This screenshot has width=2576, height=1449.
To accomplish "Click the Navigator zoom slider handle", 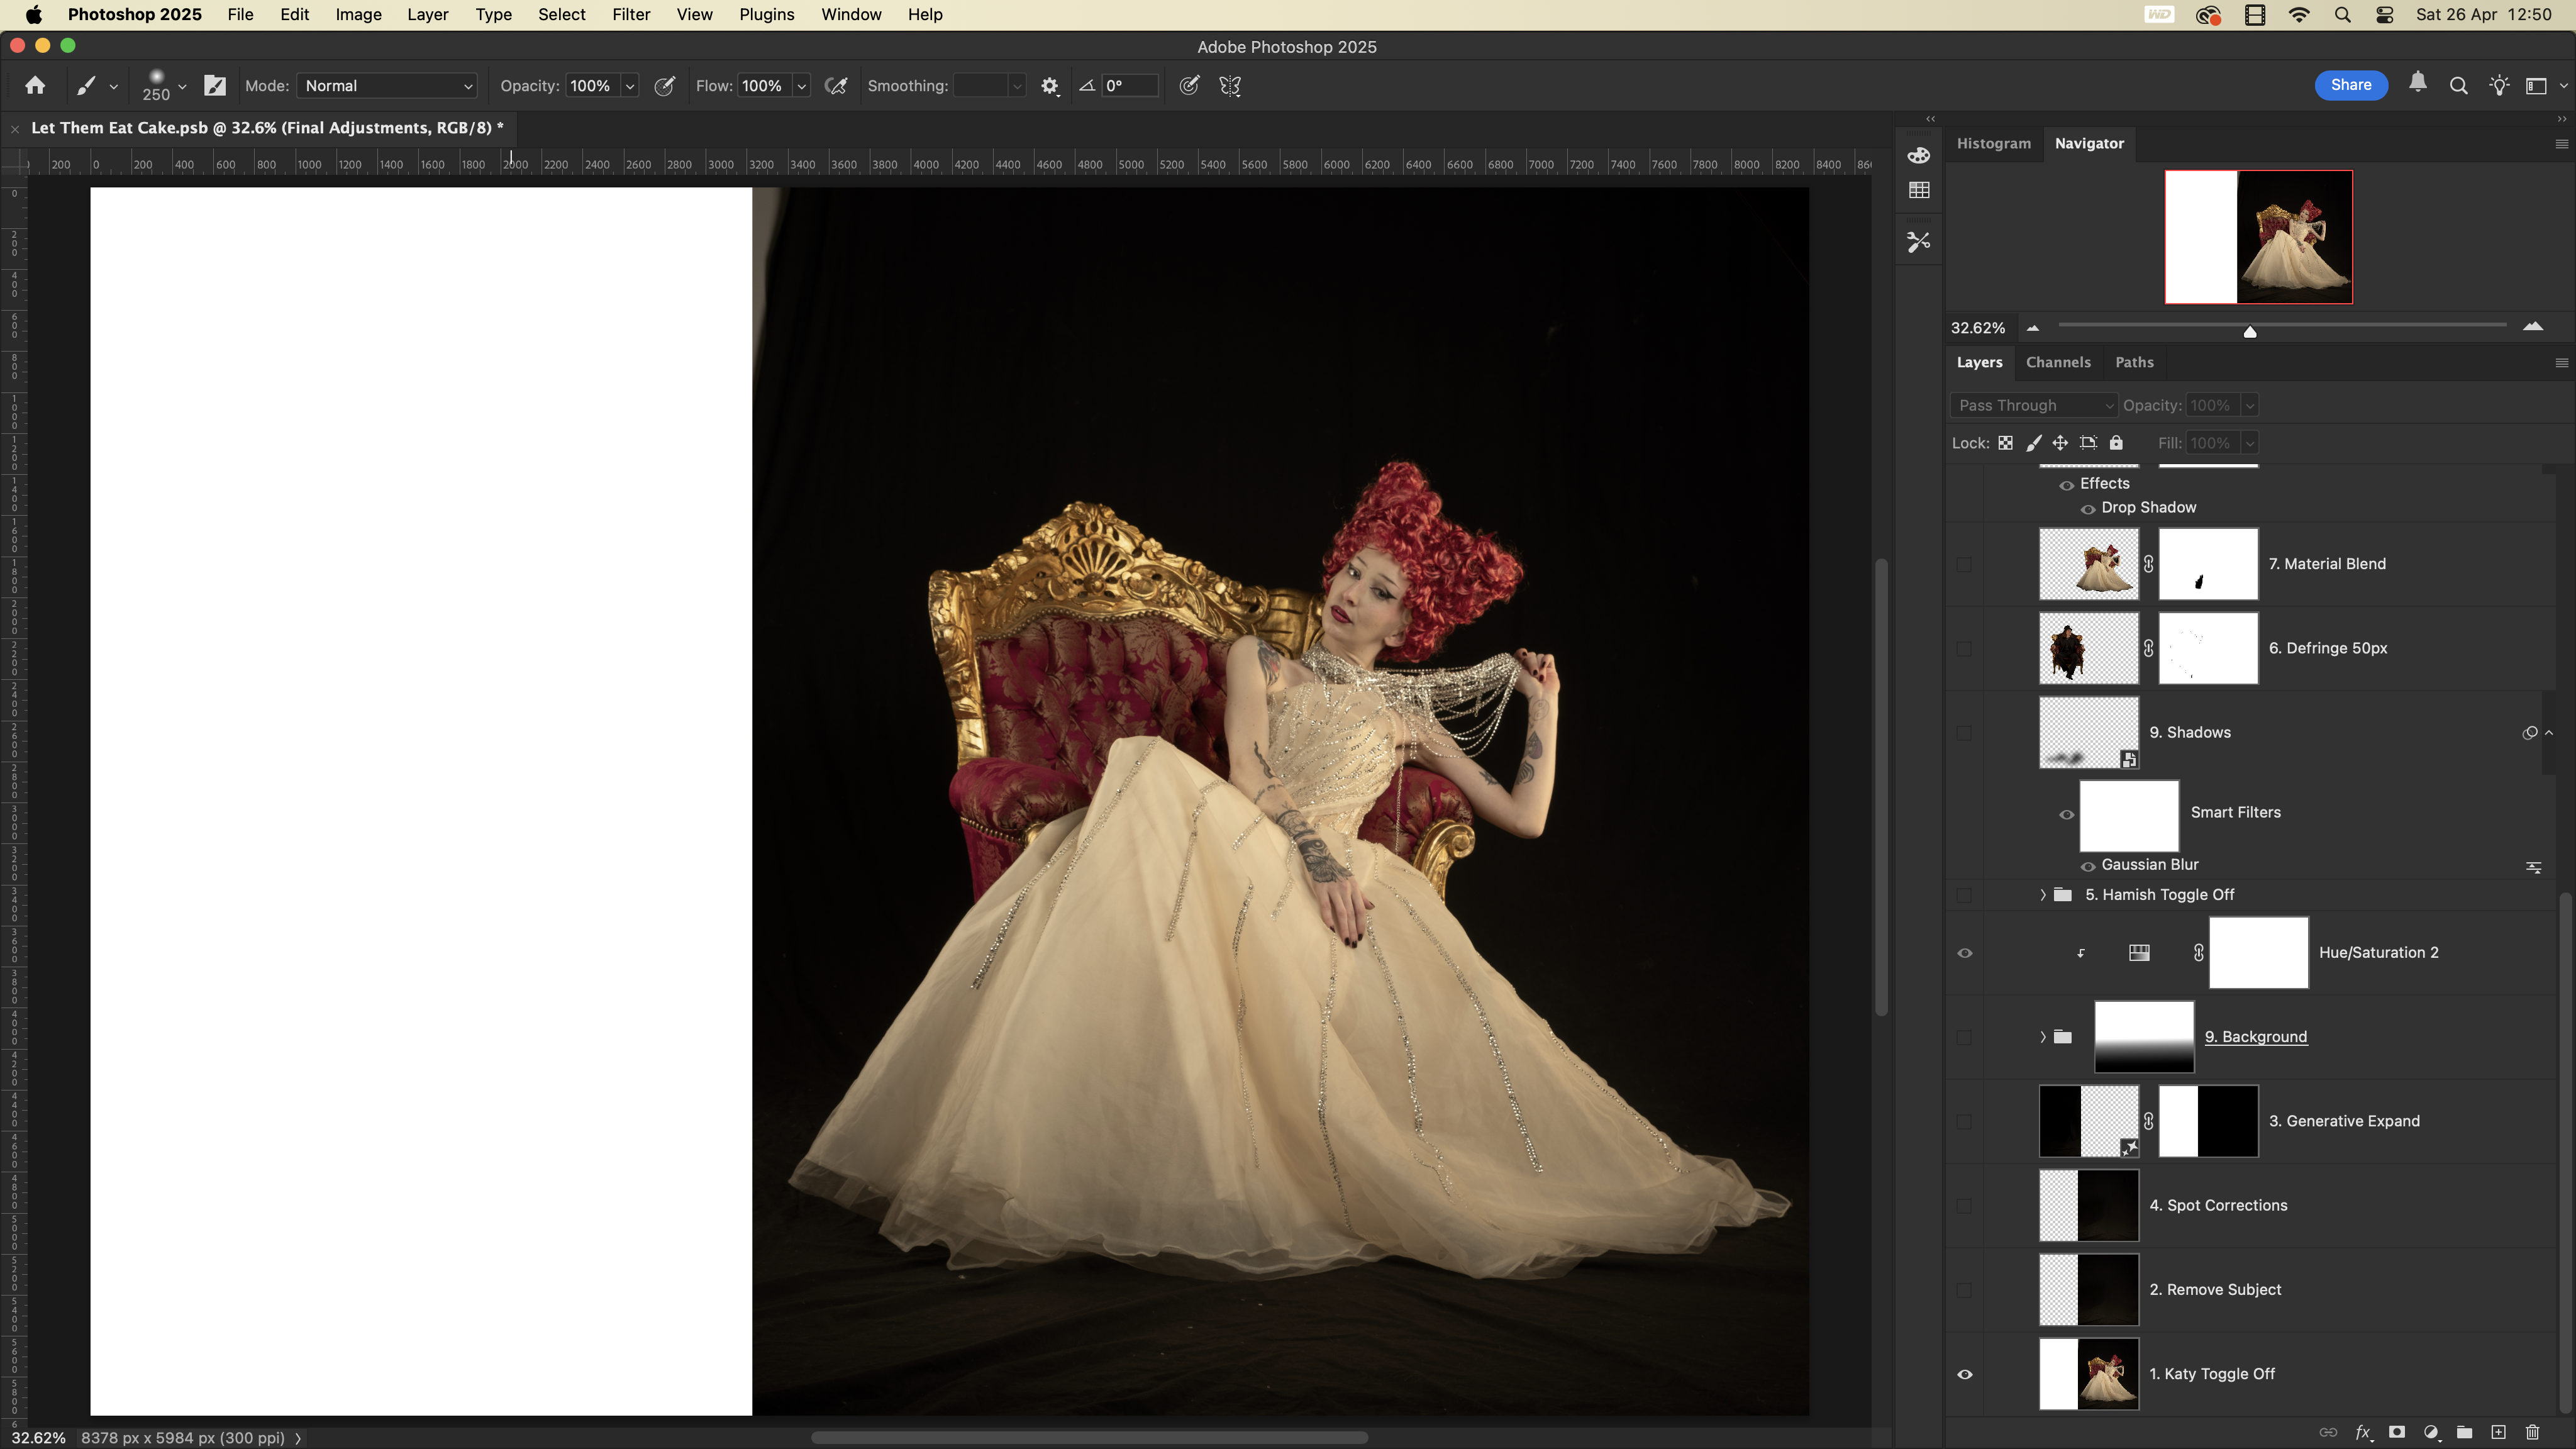I will (2250, 332).
